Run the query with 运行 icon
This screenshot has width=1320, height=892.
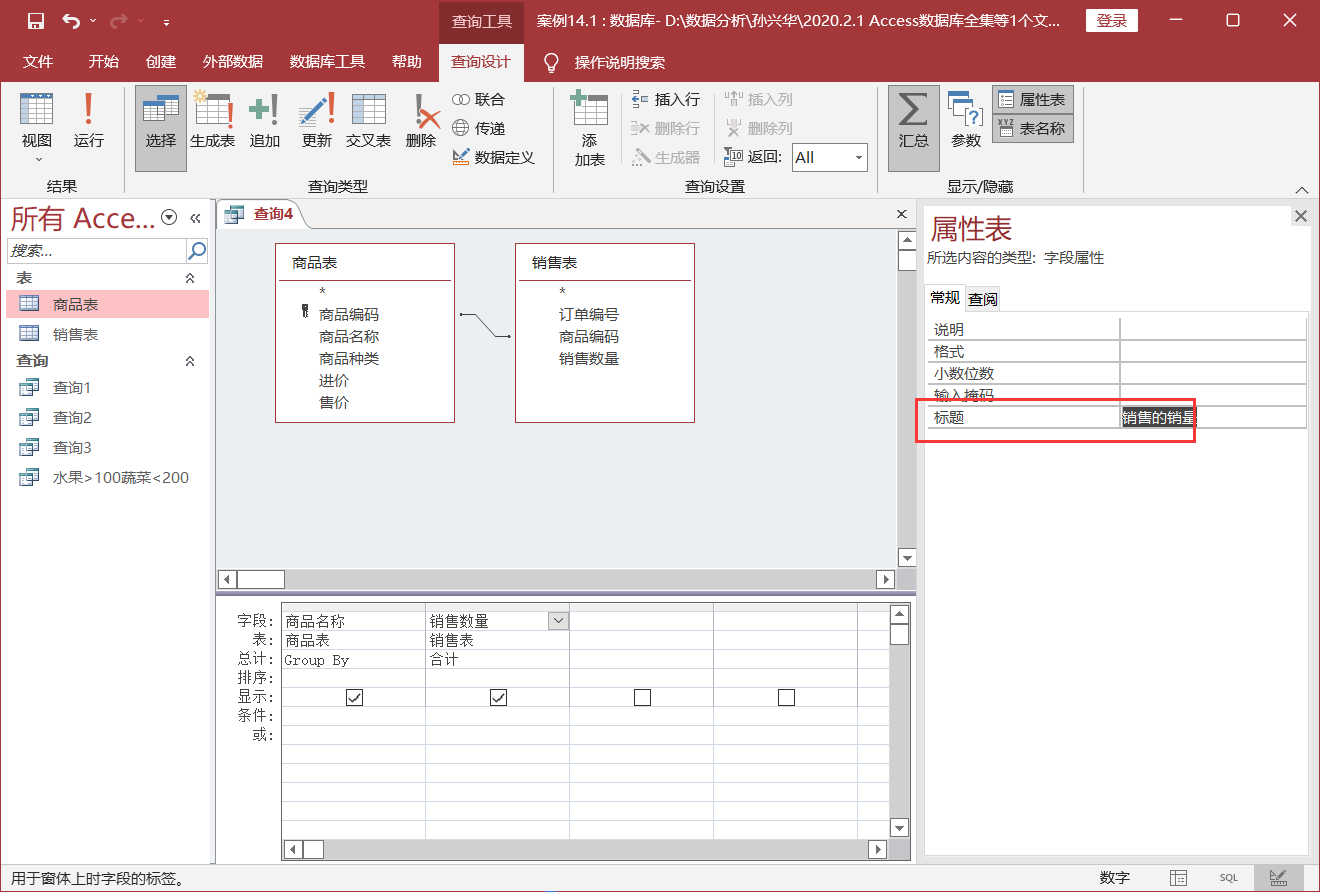click(88, 120)
